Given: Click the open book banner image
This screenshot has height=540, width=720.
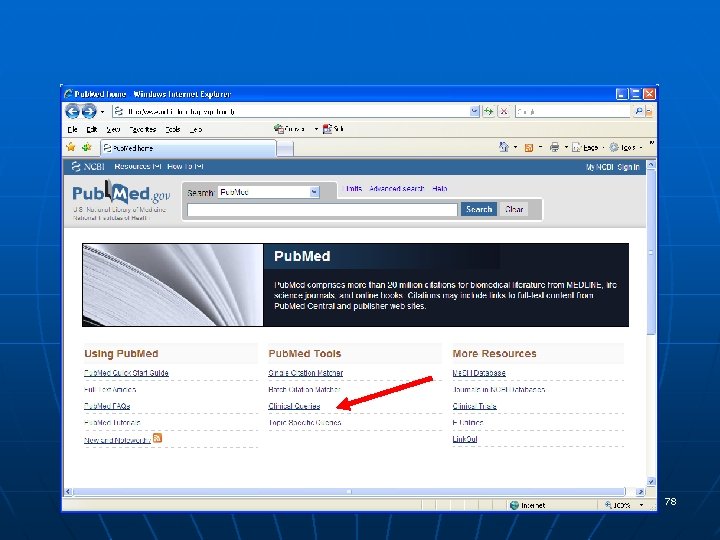Looking at the screenshot, I should (x=173, y=285).
